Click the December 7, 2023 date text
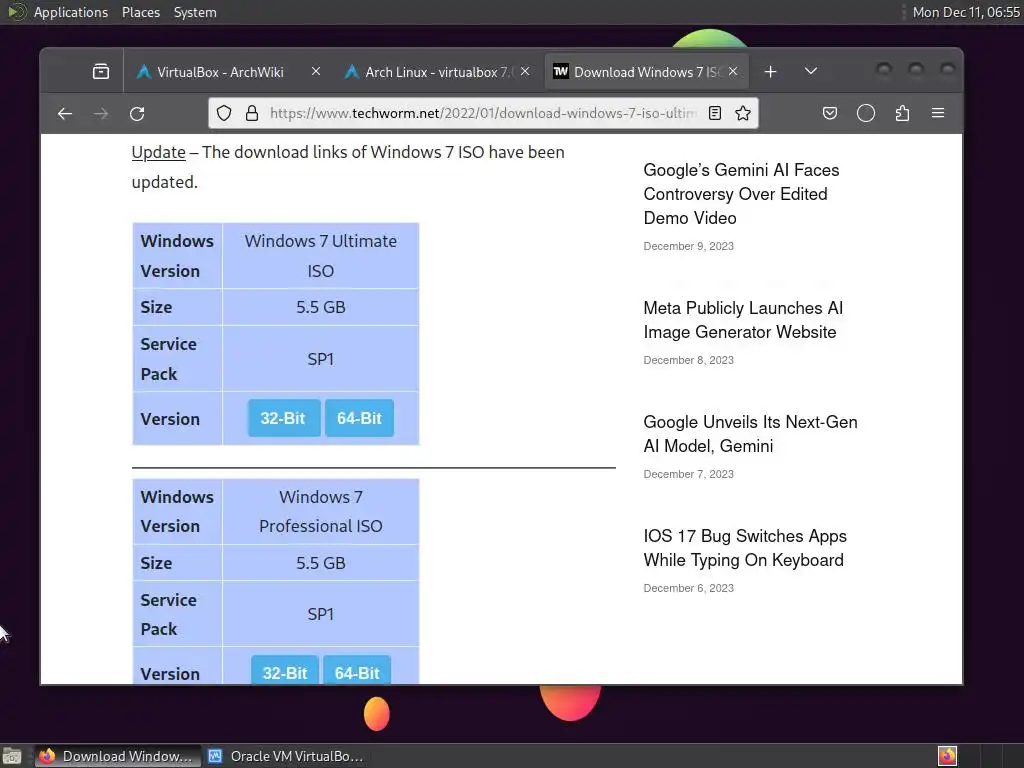Viewport: 1024px width, 768px height. pyautogui.click(x=688, y=474)
